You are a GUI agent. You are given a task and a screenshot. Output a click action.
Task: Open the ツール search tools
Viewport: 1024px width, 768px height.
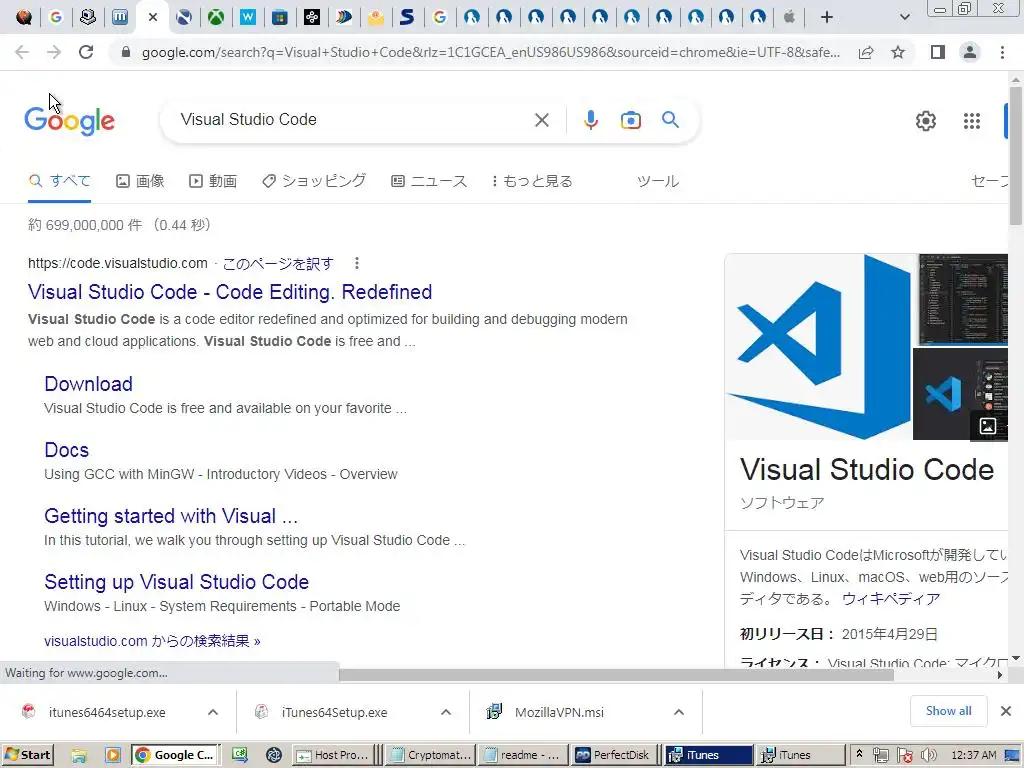[658, 181]
